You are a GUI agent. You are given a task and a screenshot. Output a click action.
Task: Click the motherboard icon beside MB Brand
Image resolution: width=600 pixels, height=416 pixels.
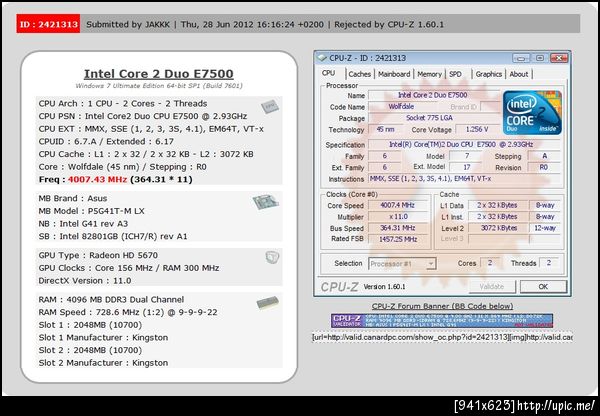pos(266,202)
